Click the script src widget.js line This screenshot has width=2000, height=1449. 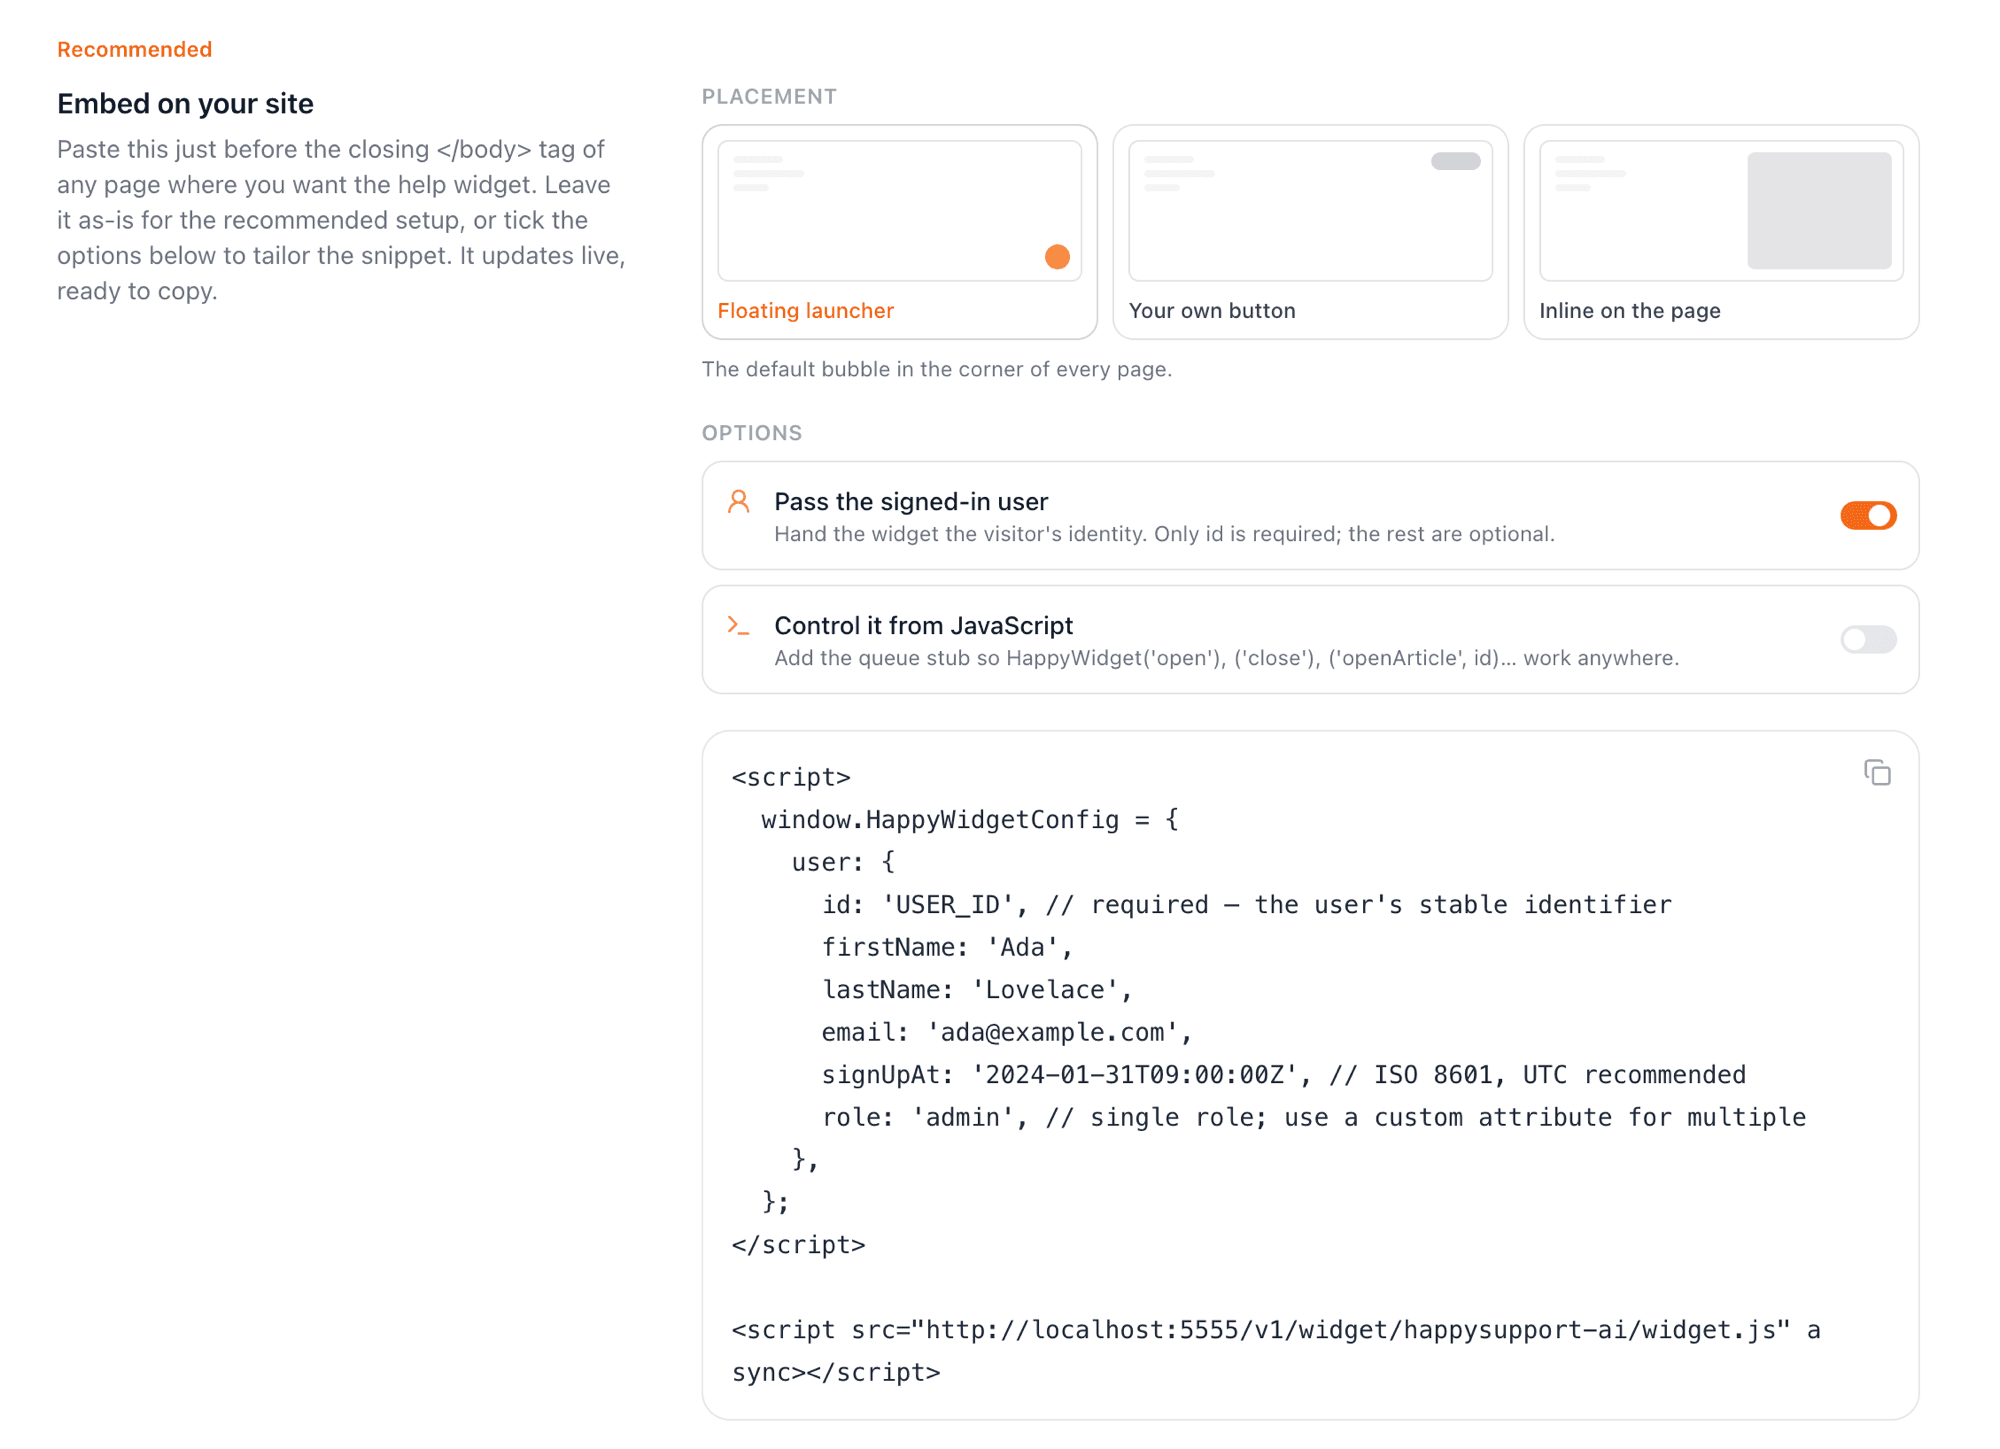coord(1276,1351)
